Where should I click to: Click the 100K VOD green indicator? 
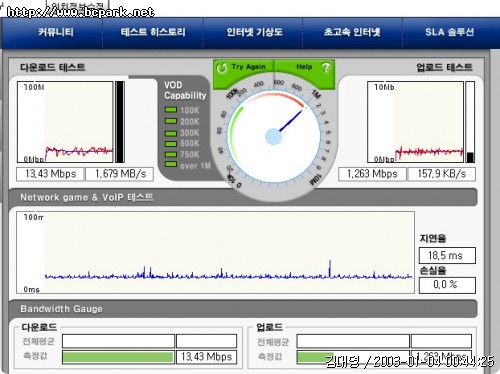[x=171, y=110]
